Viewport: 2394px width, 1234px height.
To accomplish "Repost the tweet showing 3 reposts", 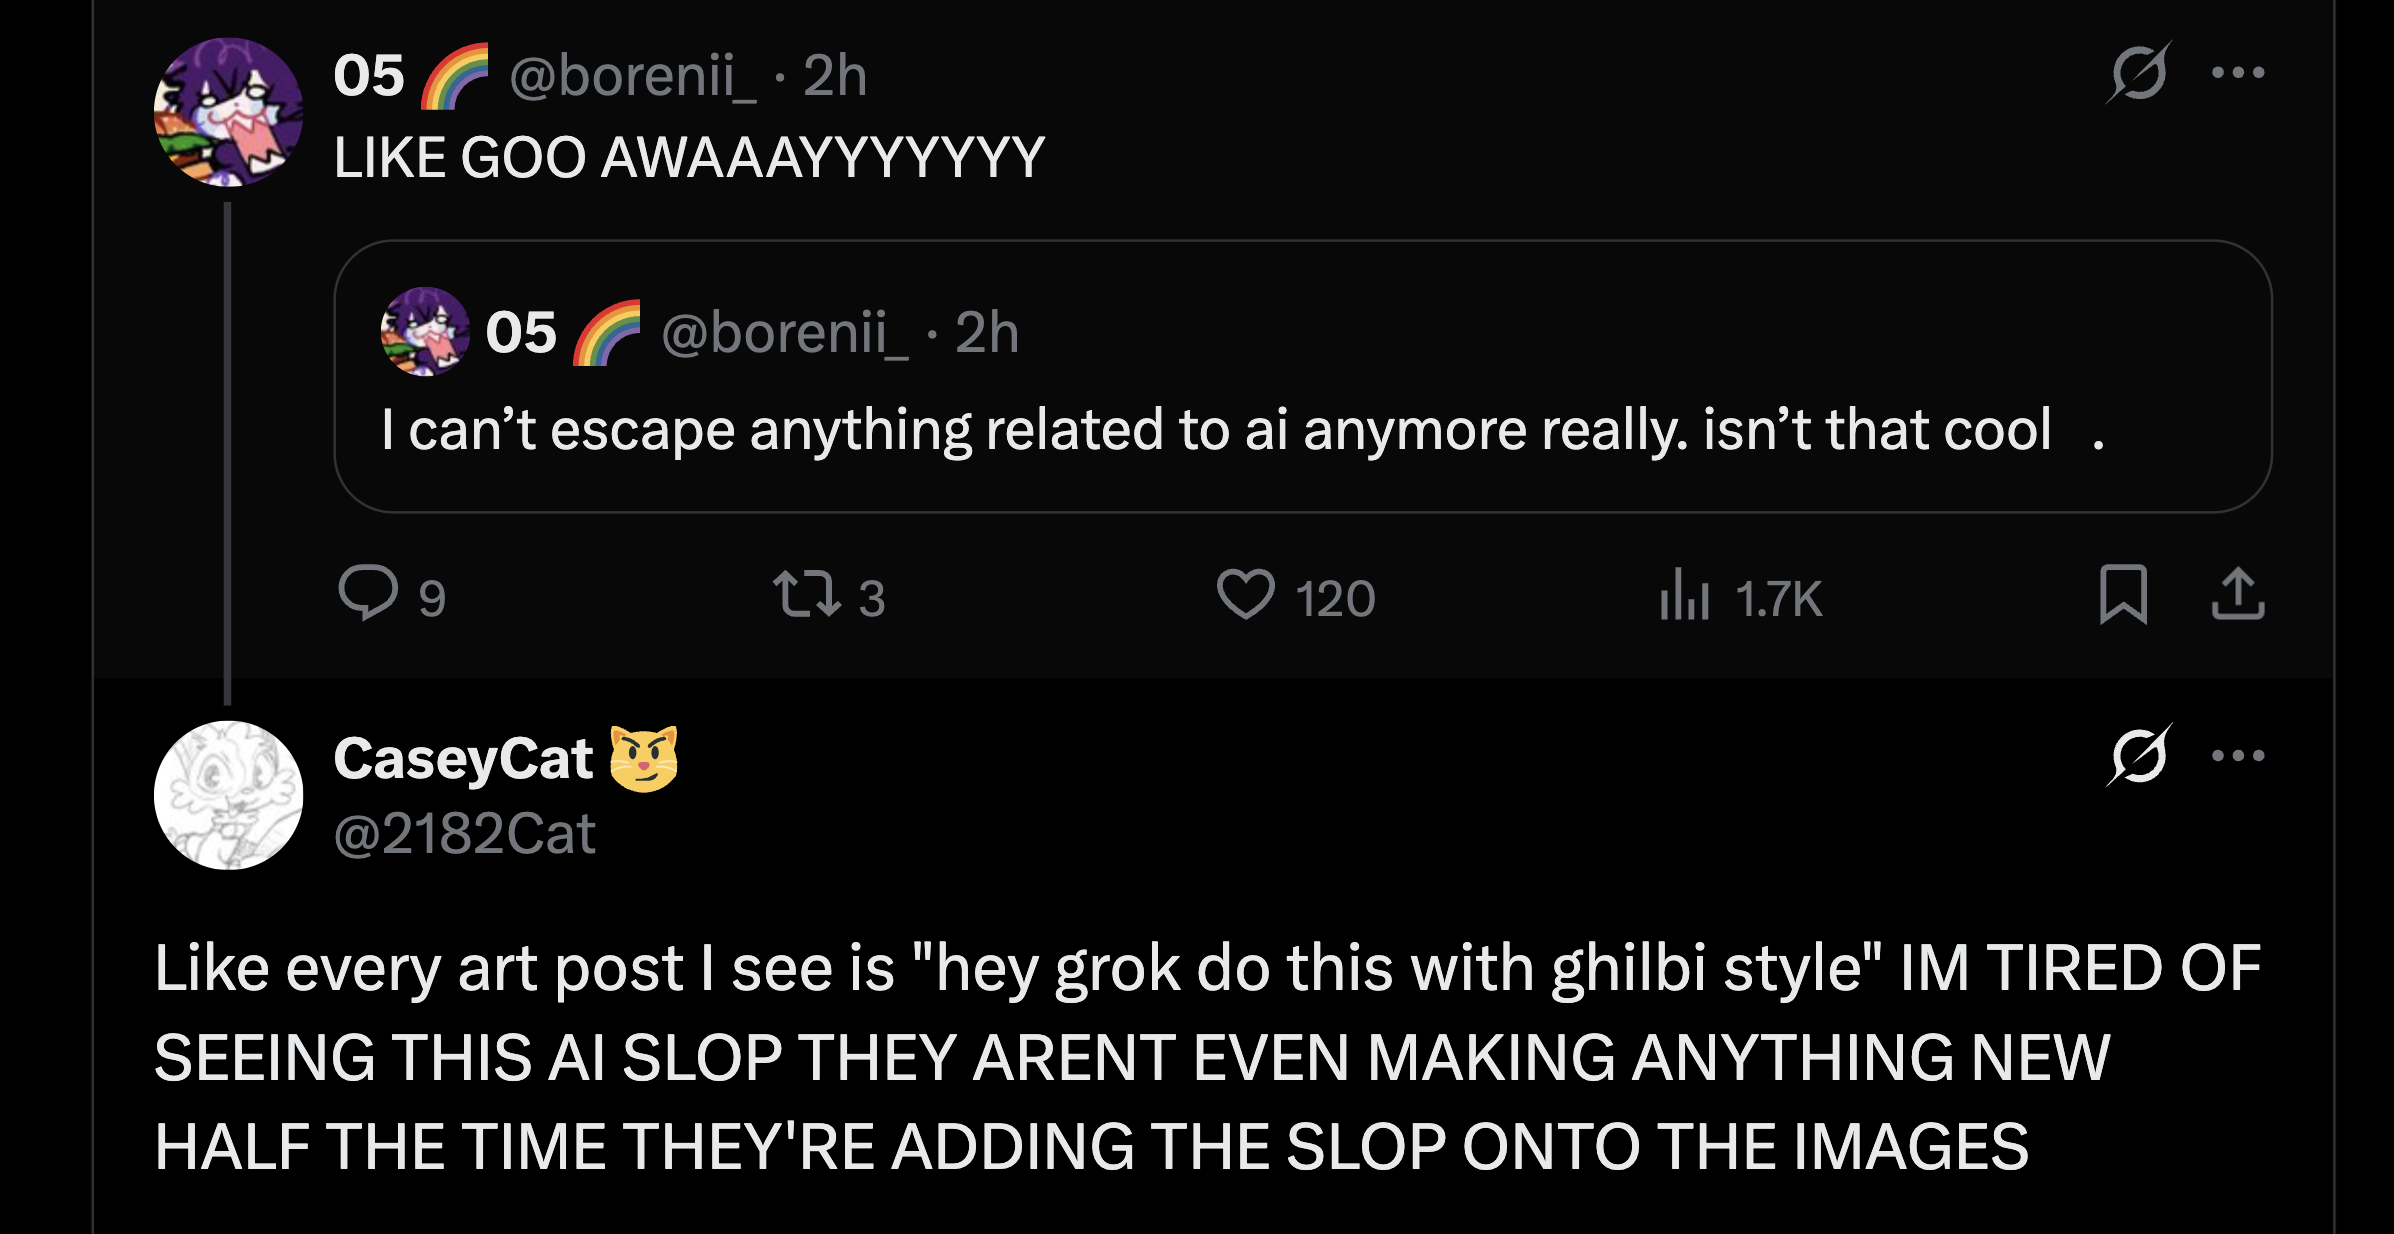I will 806,594.
